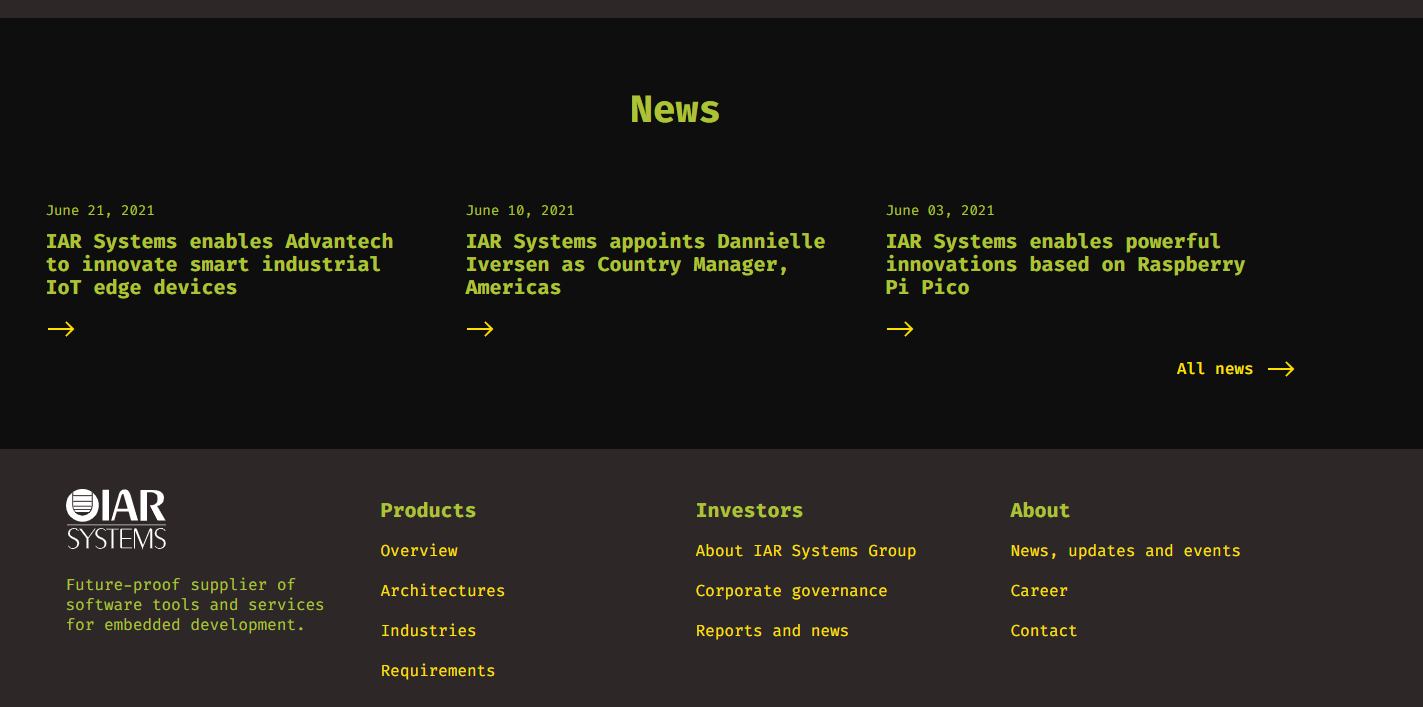Visit About IAR Systems Group
This screenshot has width=1423, height=707.
806,551
